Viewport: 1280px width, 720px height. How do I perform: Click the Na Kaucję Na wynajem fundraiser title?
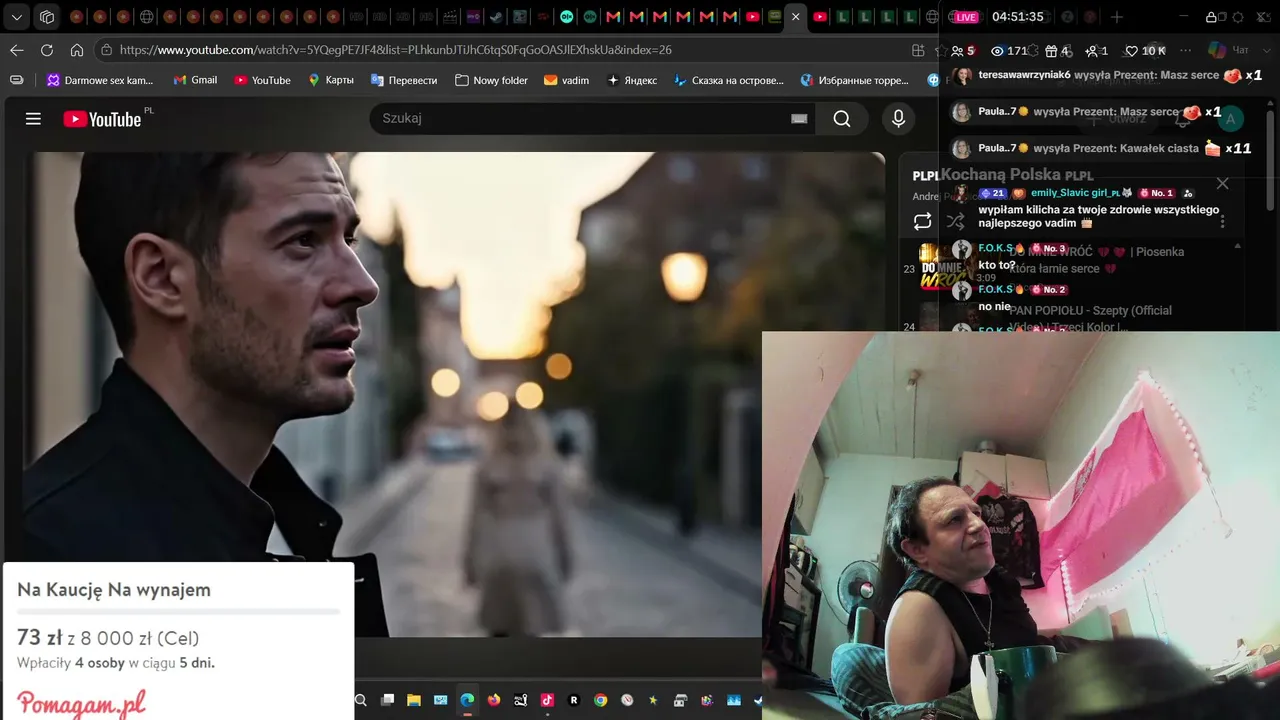[x=114, y=590]
